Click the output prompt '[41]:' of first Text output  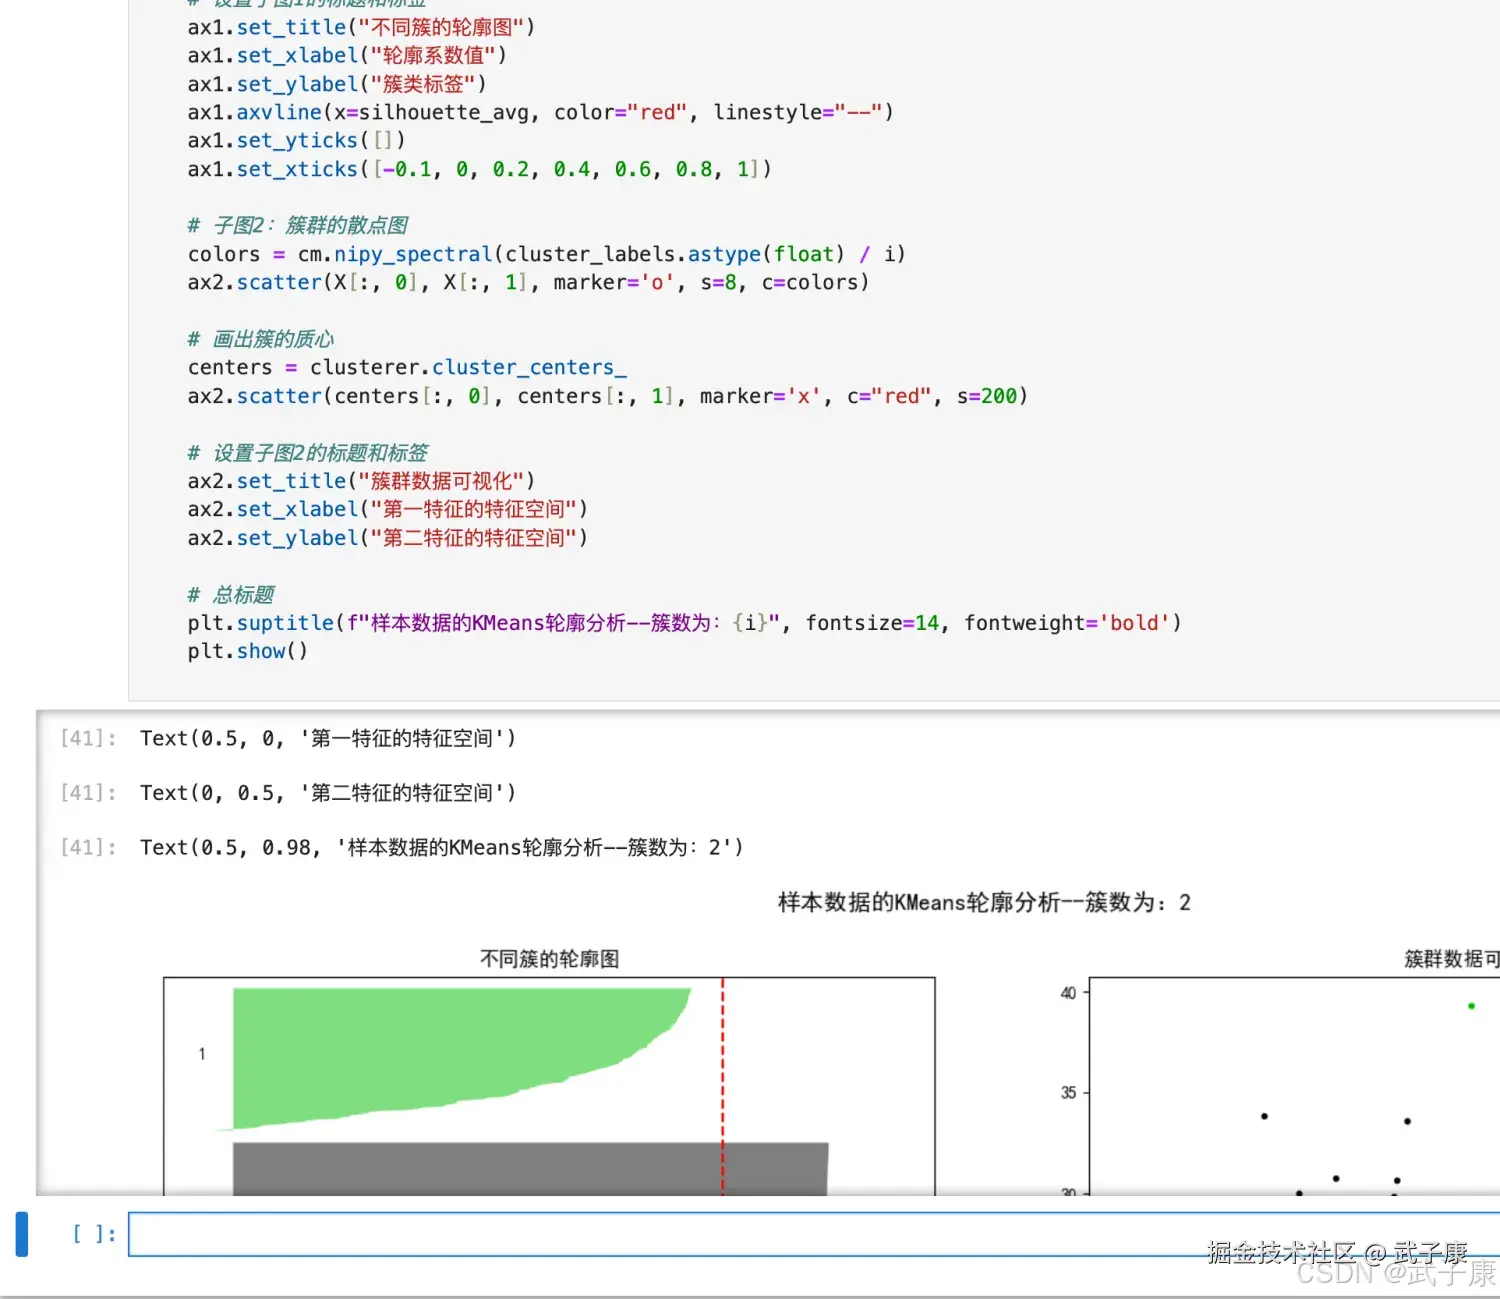(x=88, y=738)
